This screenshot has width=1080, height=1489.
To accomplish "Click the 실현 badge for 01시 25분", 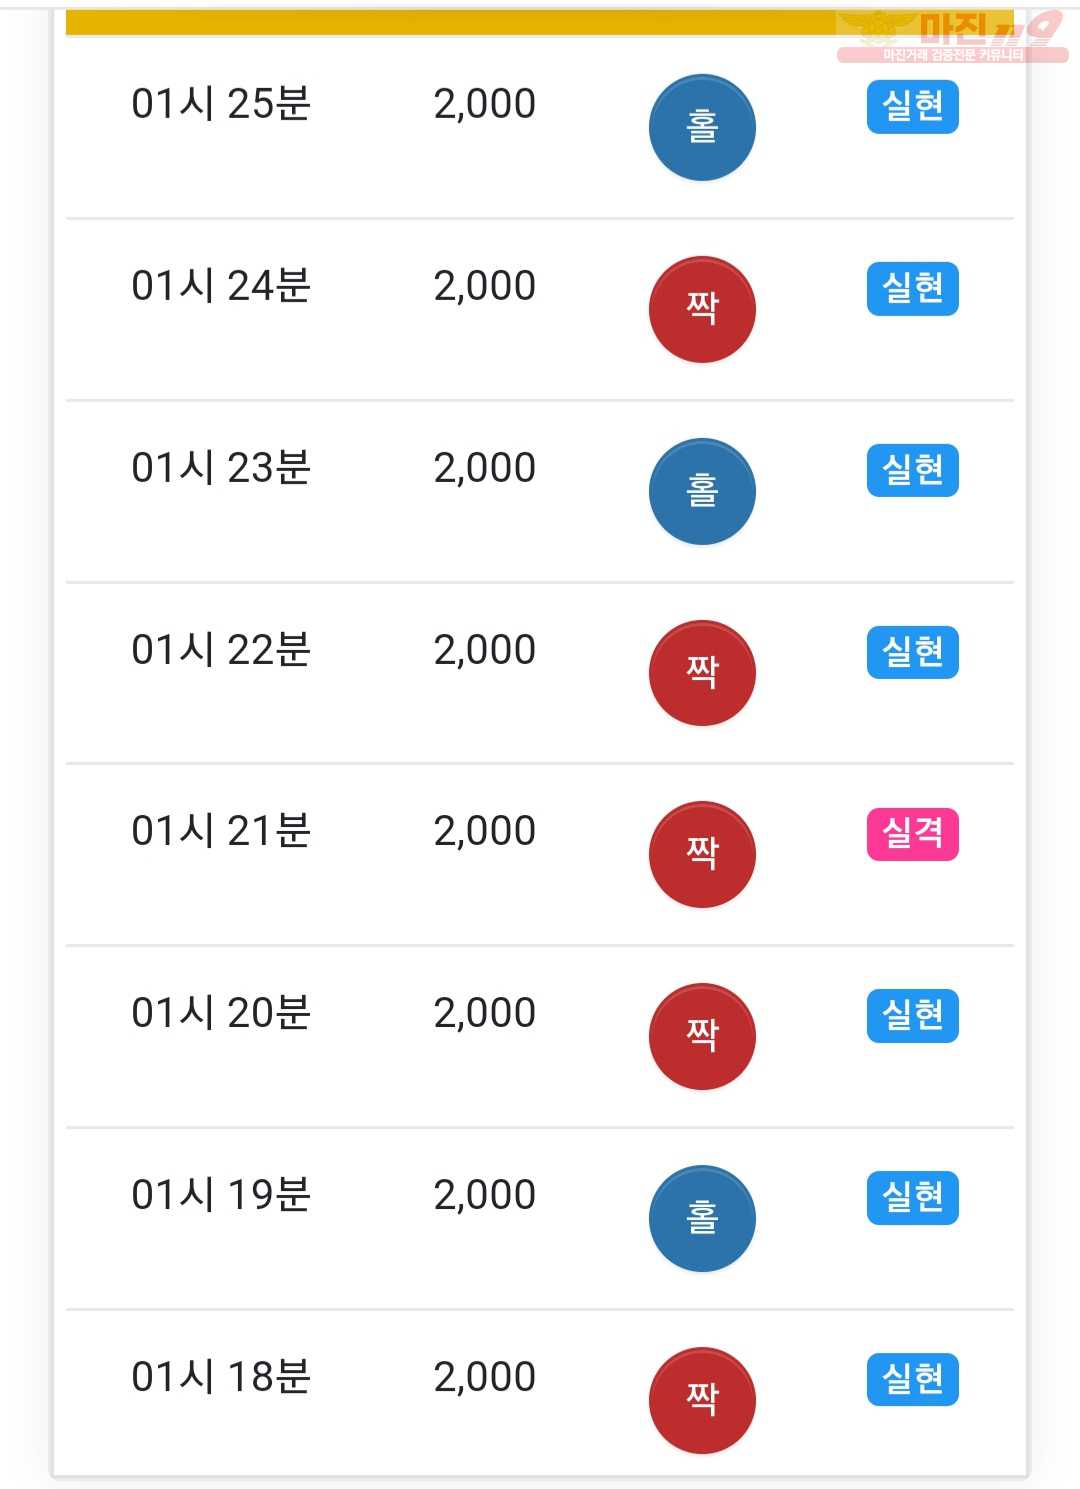I will (x=912, y=106).
